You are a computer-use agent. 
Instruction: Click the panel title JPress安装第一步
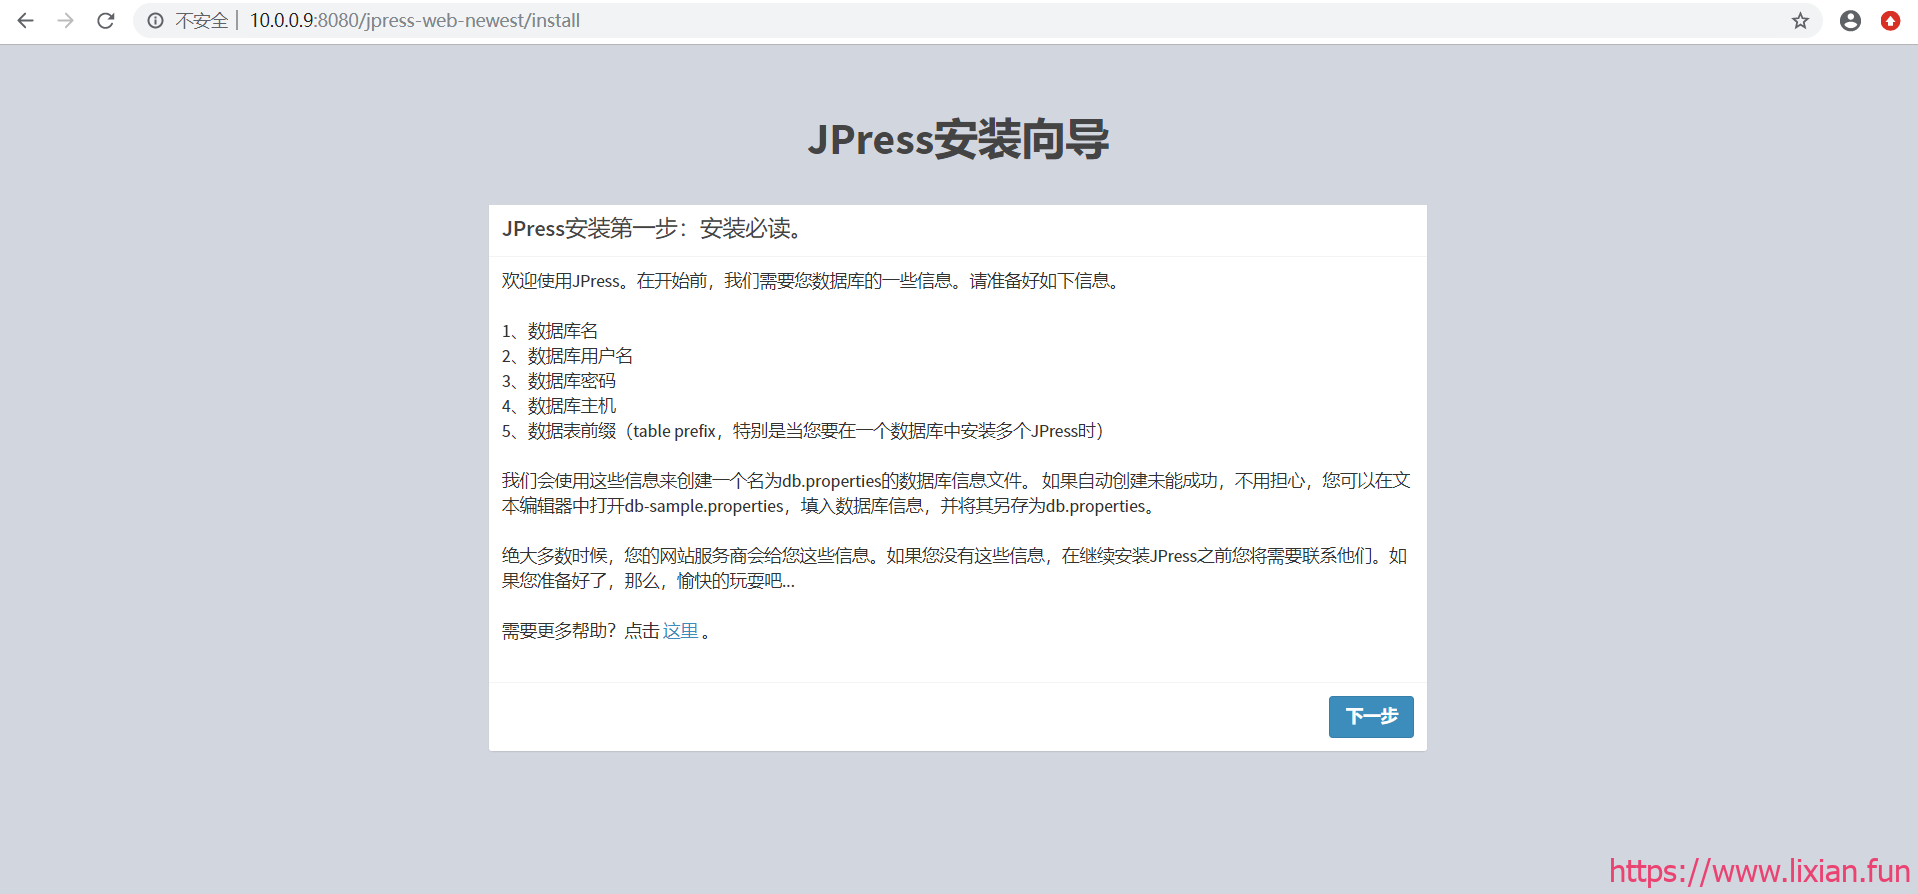coord(653,229)
